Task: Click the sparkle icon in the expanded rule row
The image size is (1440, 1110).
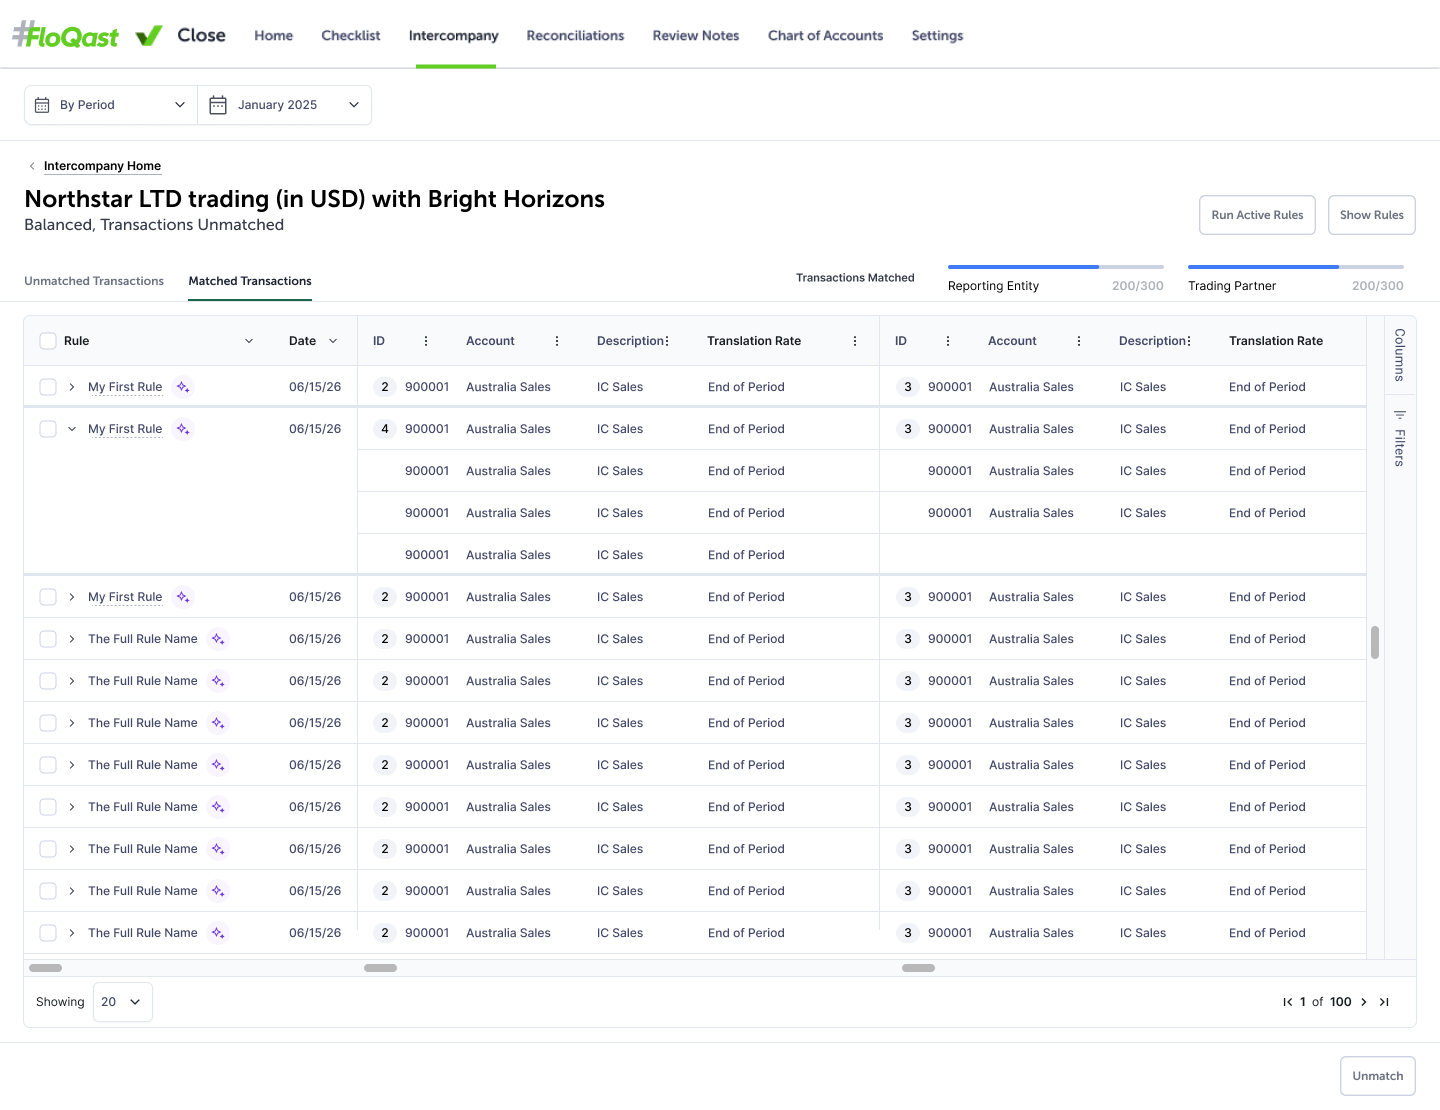Action: pos(183,429)
